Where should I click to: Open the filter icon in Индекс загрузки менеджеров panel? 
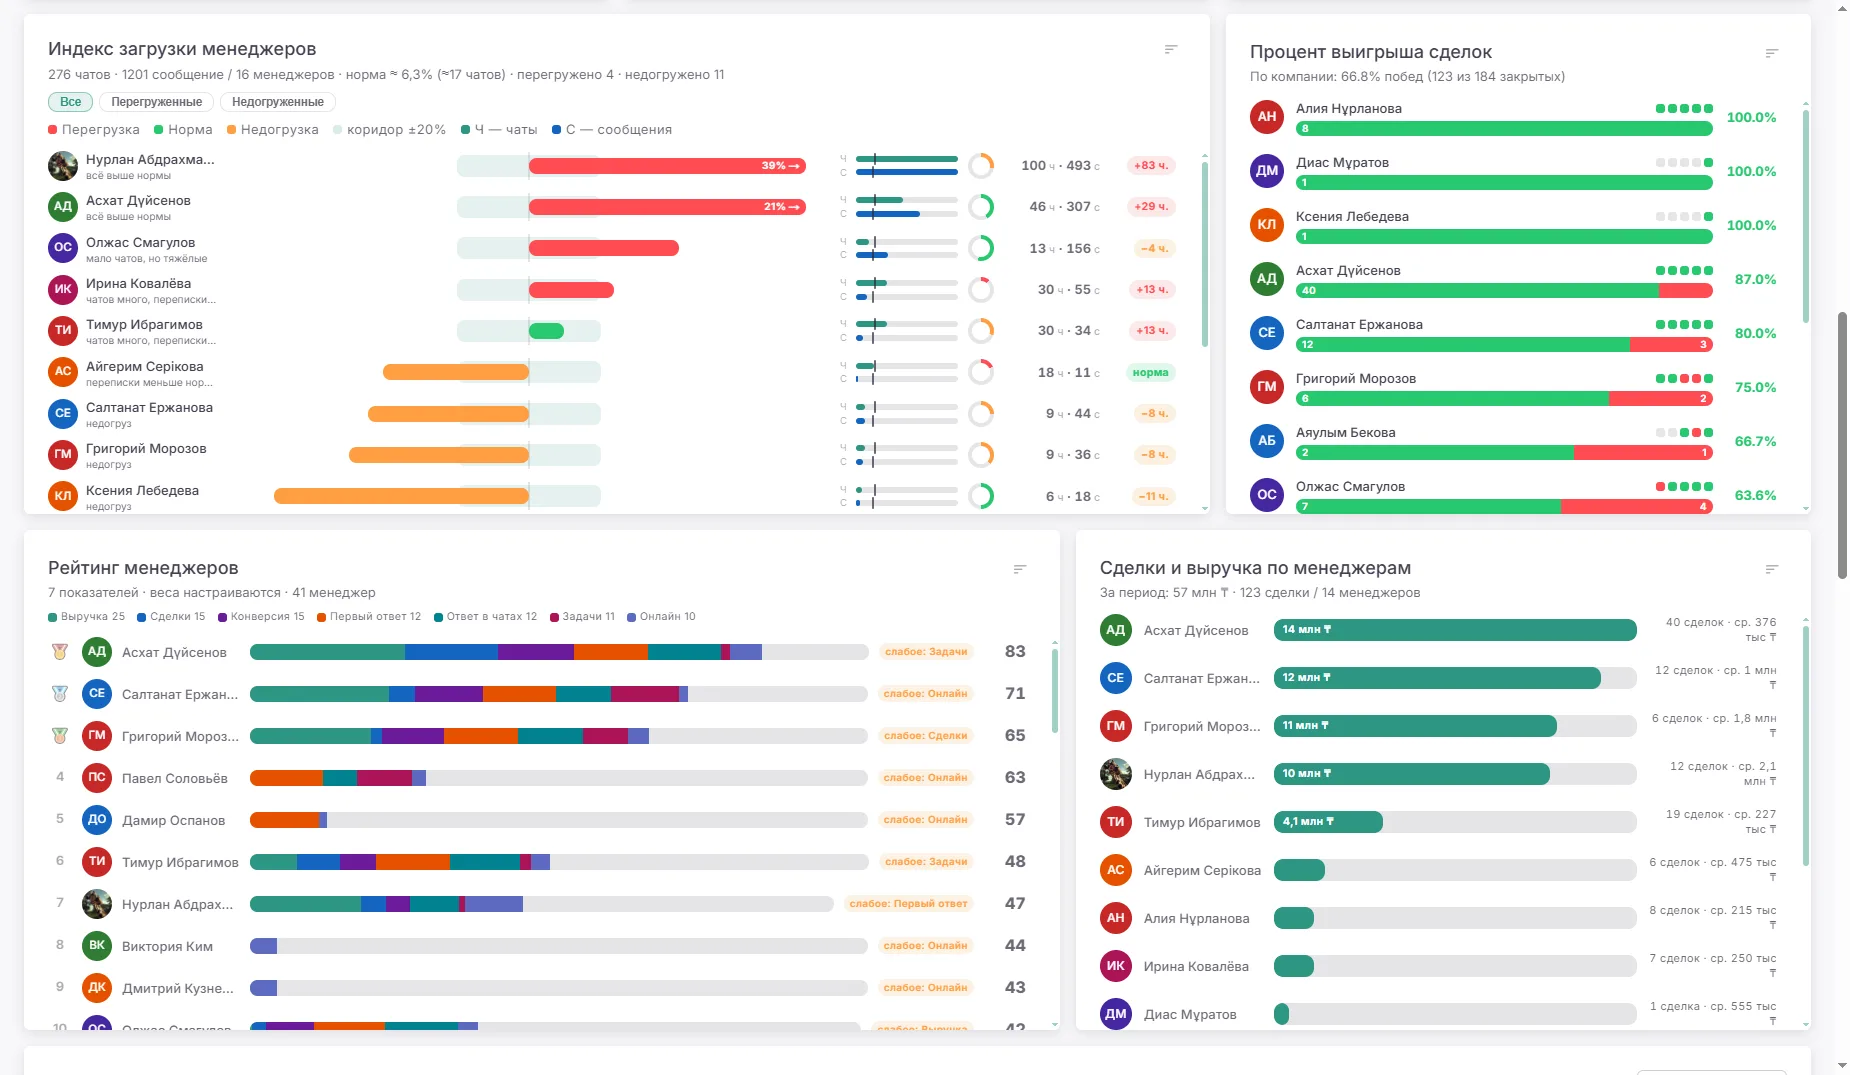pos(1171,49)
